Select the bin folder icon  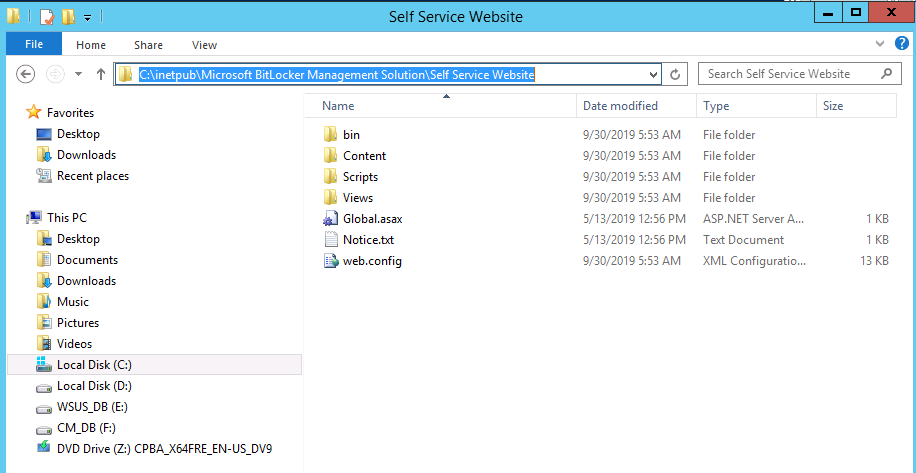331,135
